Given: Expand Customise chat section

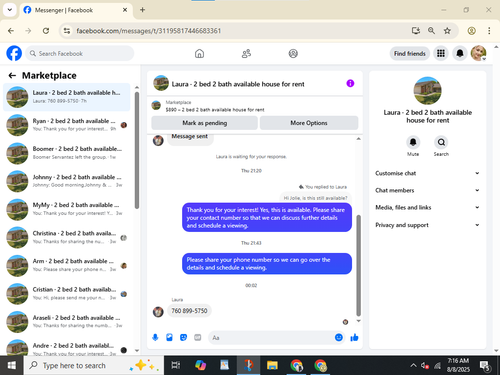Looking at the screenshot, I should [x=427, y=173].
